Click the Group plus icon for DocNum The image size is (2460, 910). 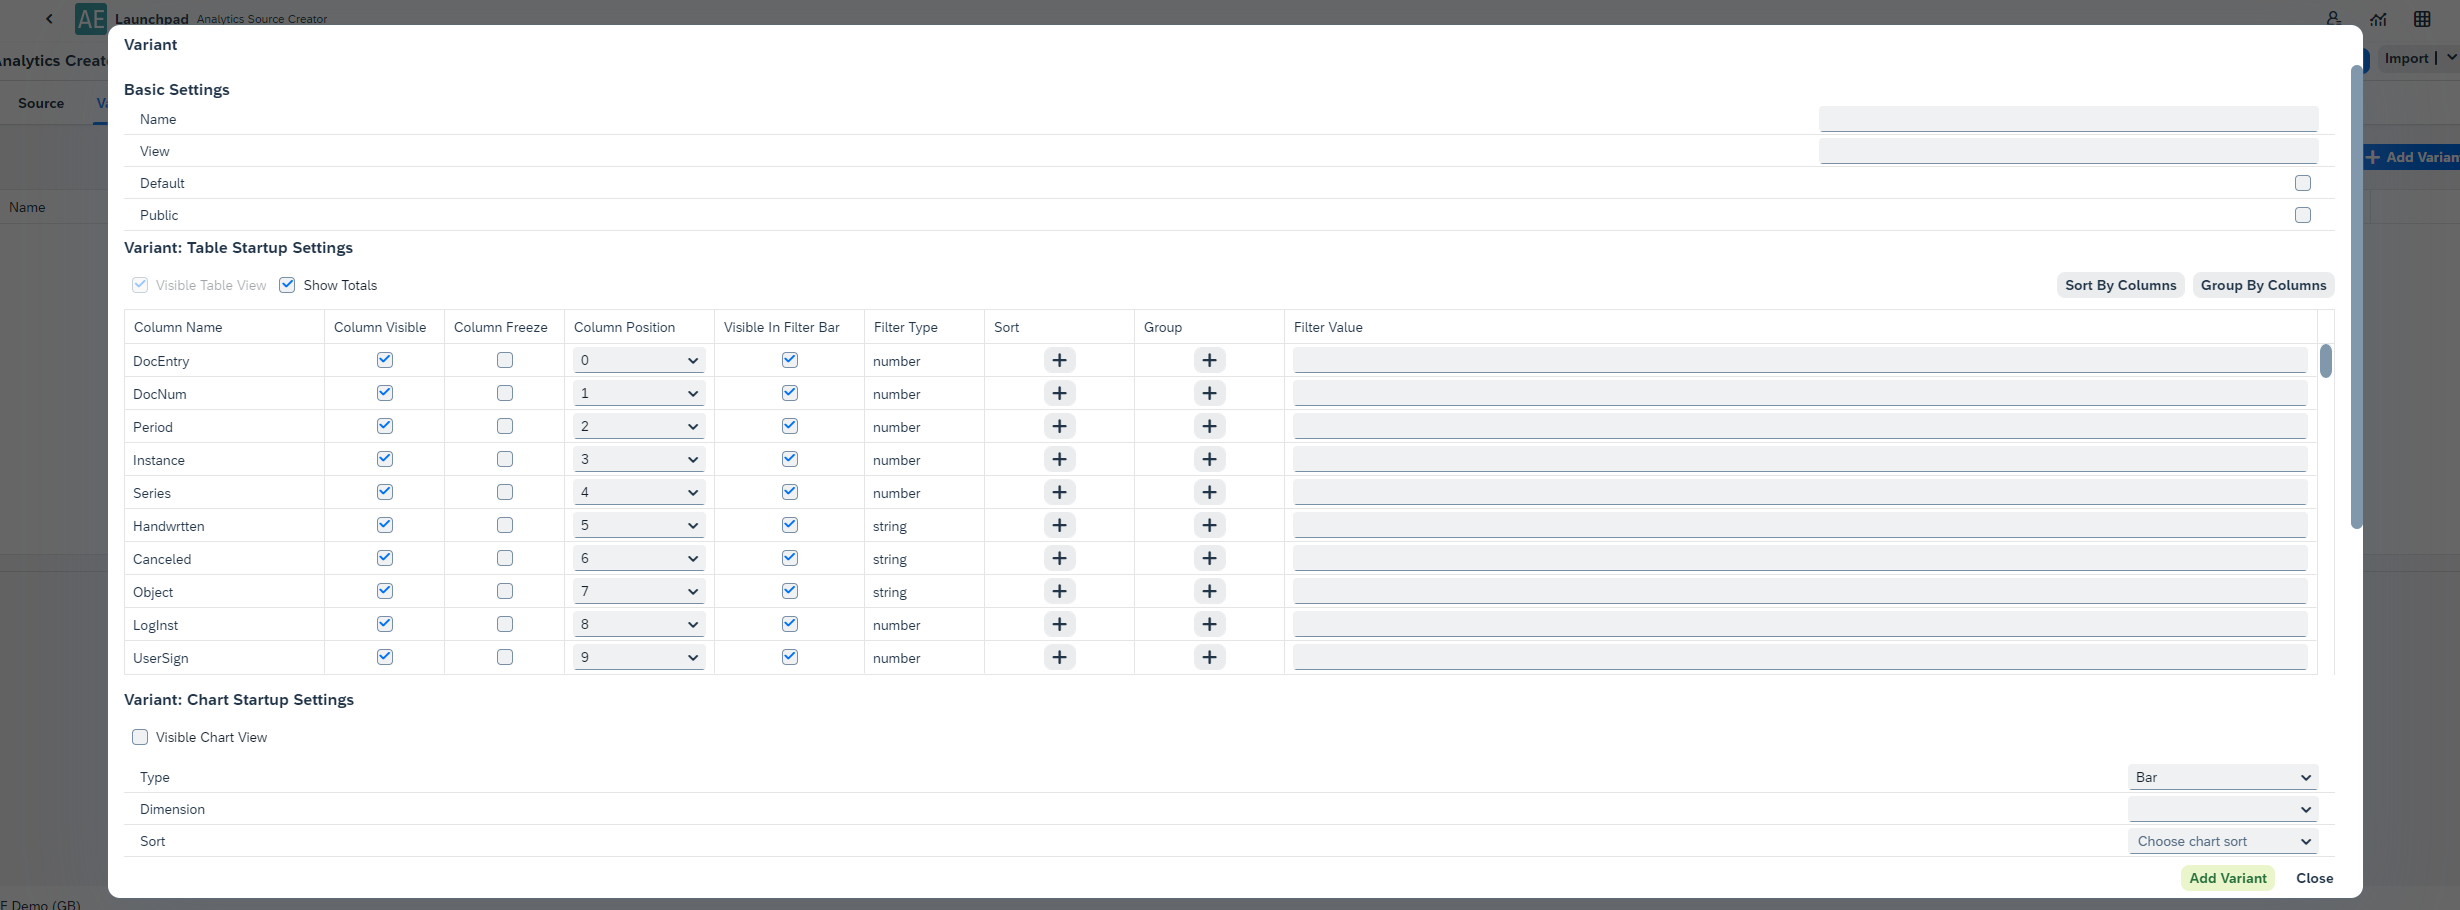point(1209,393)
